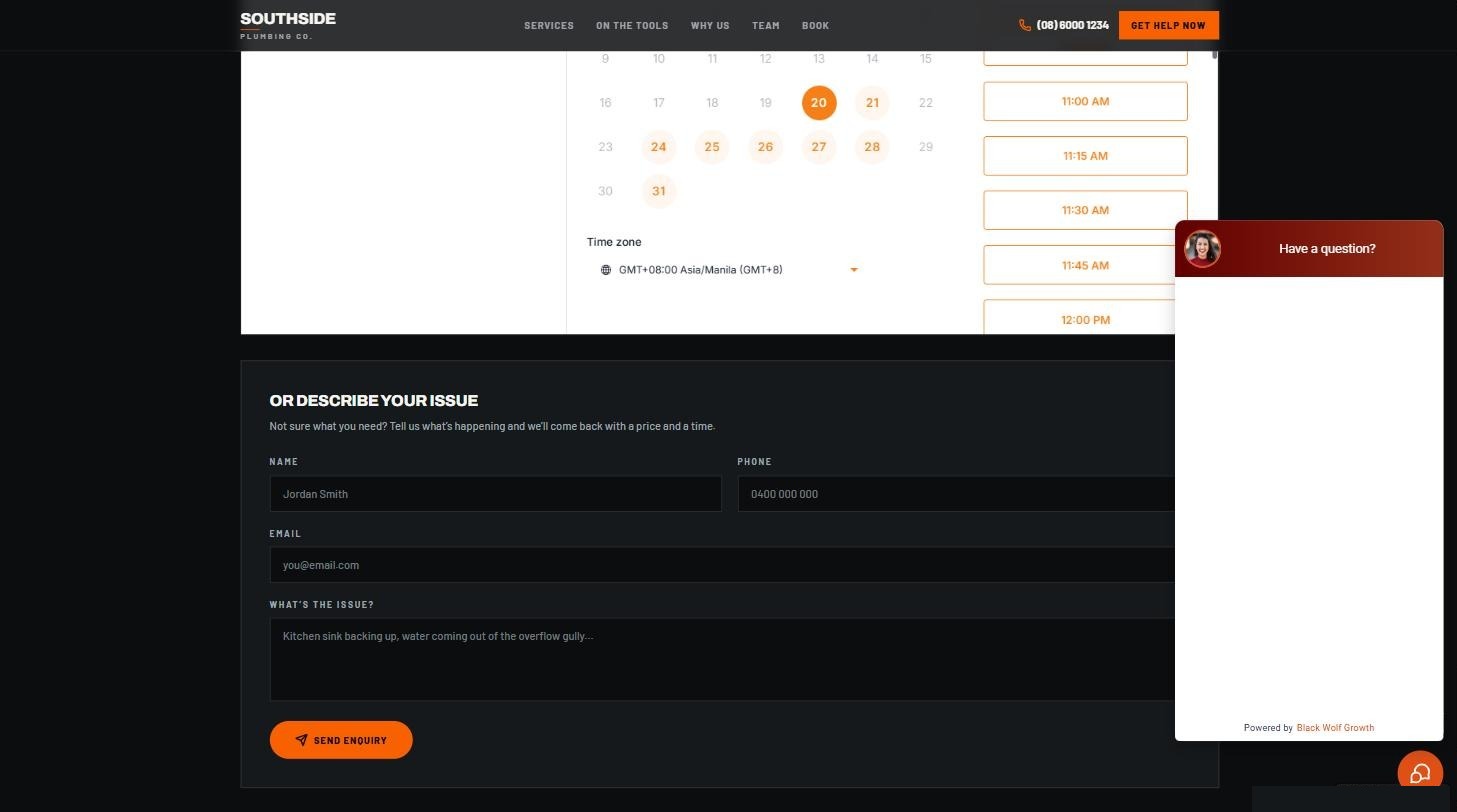Click the Get Help Now button
The width and height of the screenshot is (1457, 812).
[x=1168, y=25]
